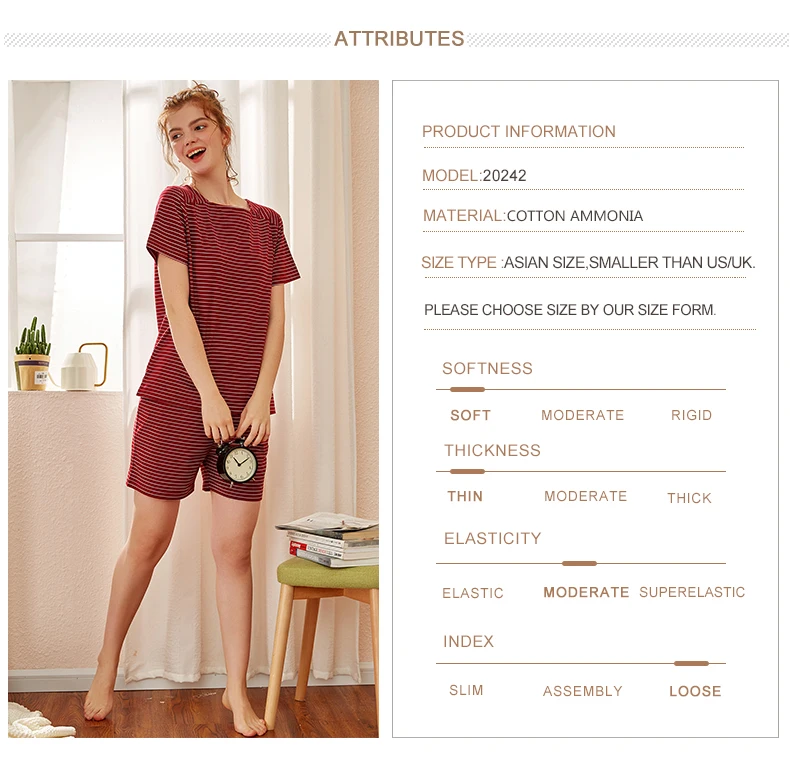Select MODERATE under Softness
790x775 pixels.
tap(582, 415)
